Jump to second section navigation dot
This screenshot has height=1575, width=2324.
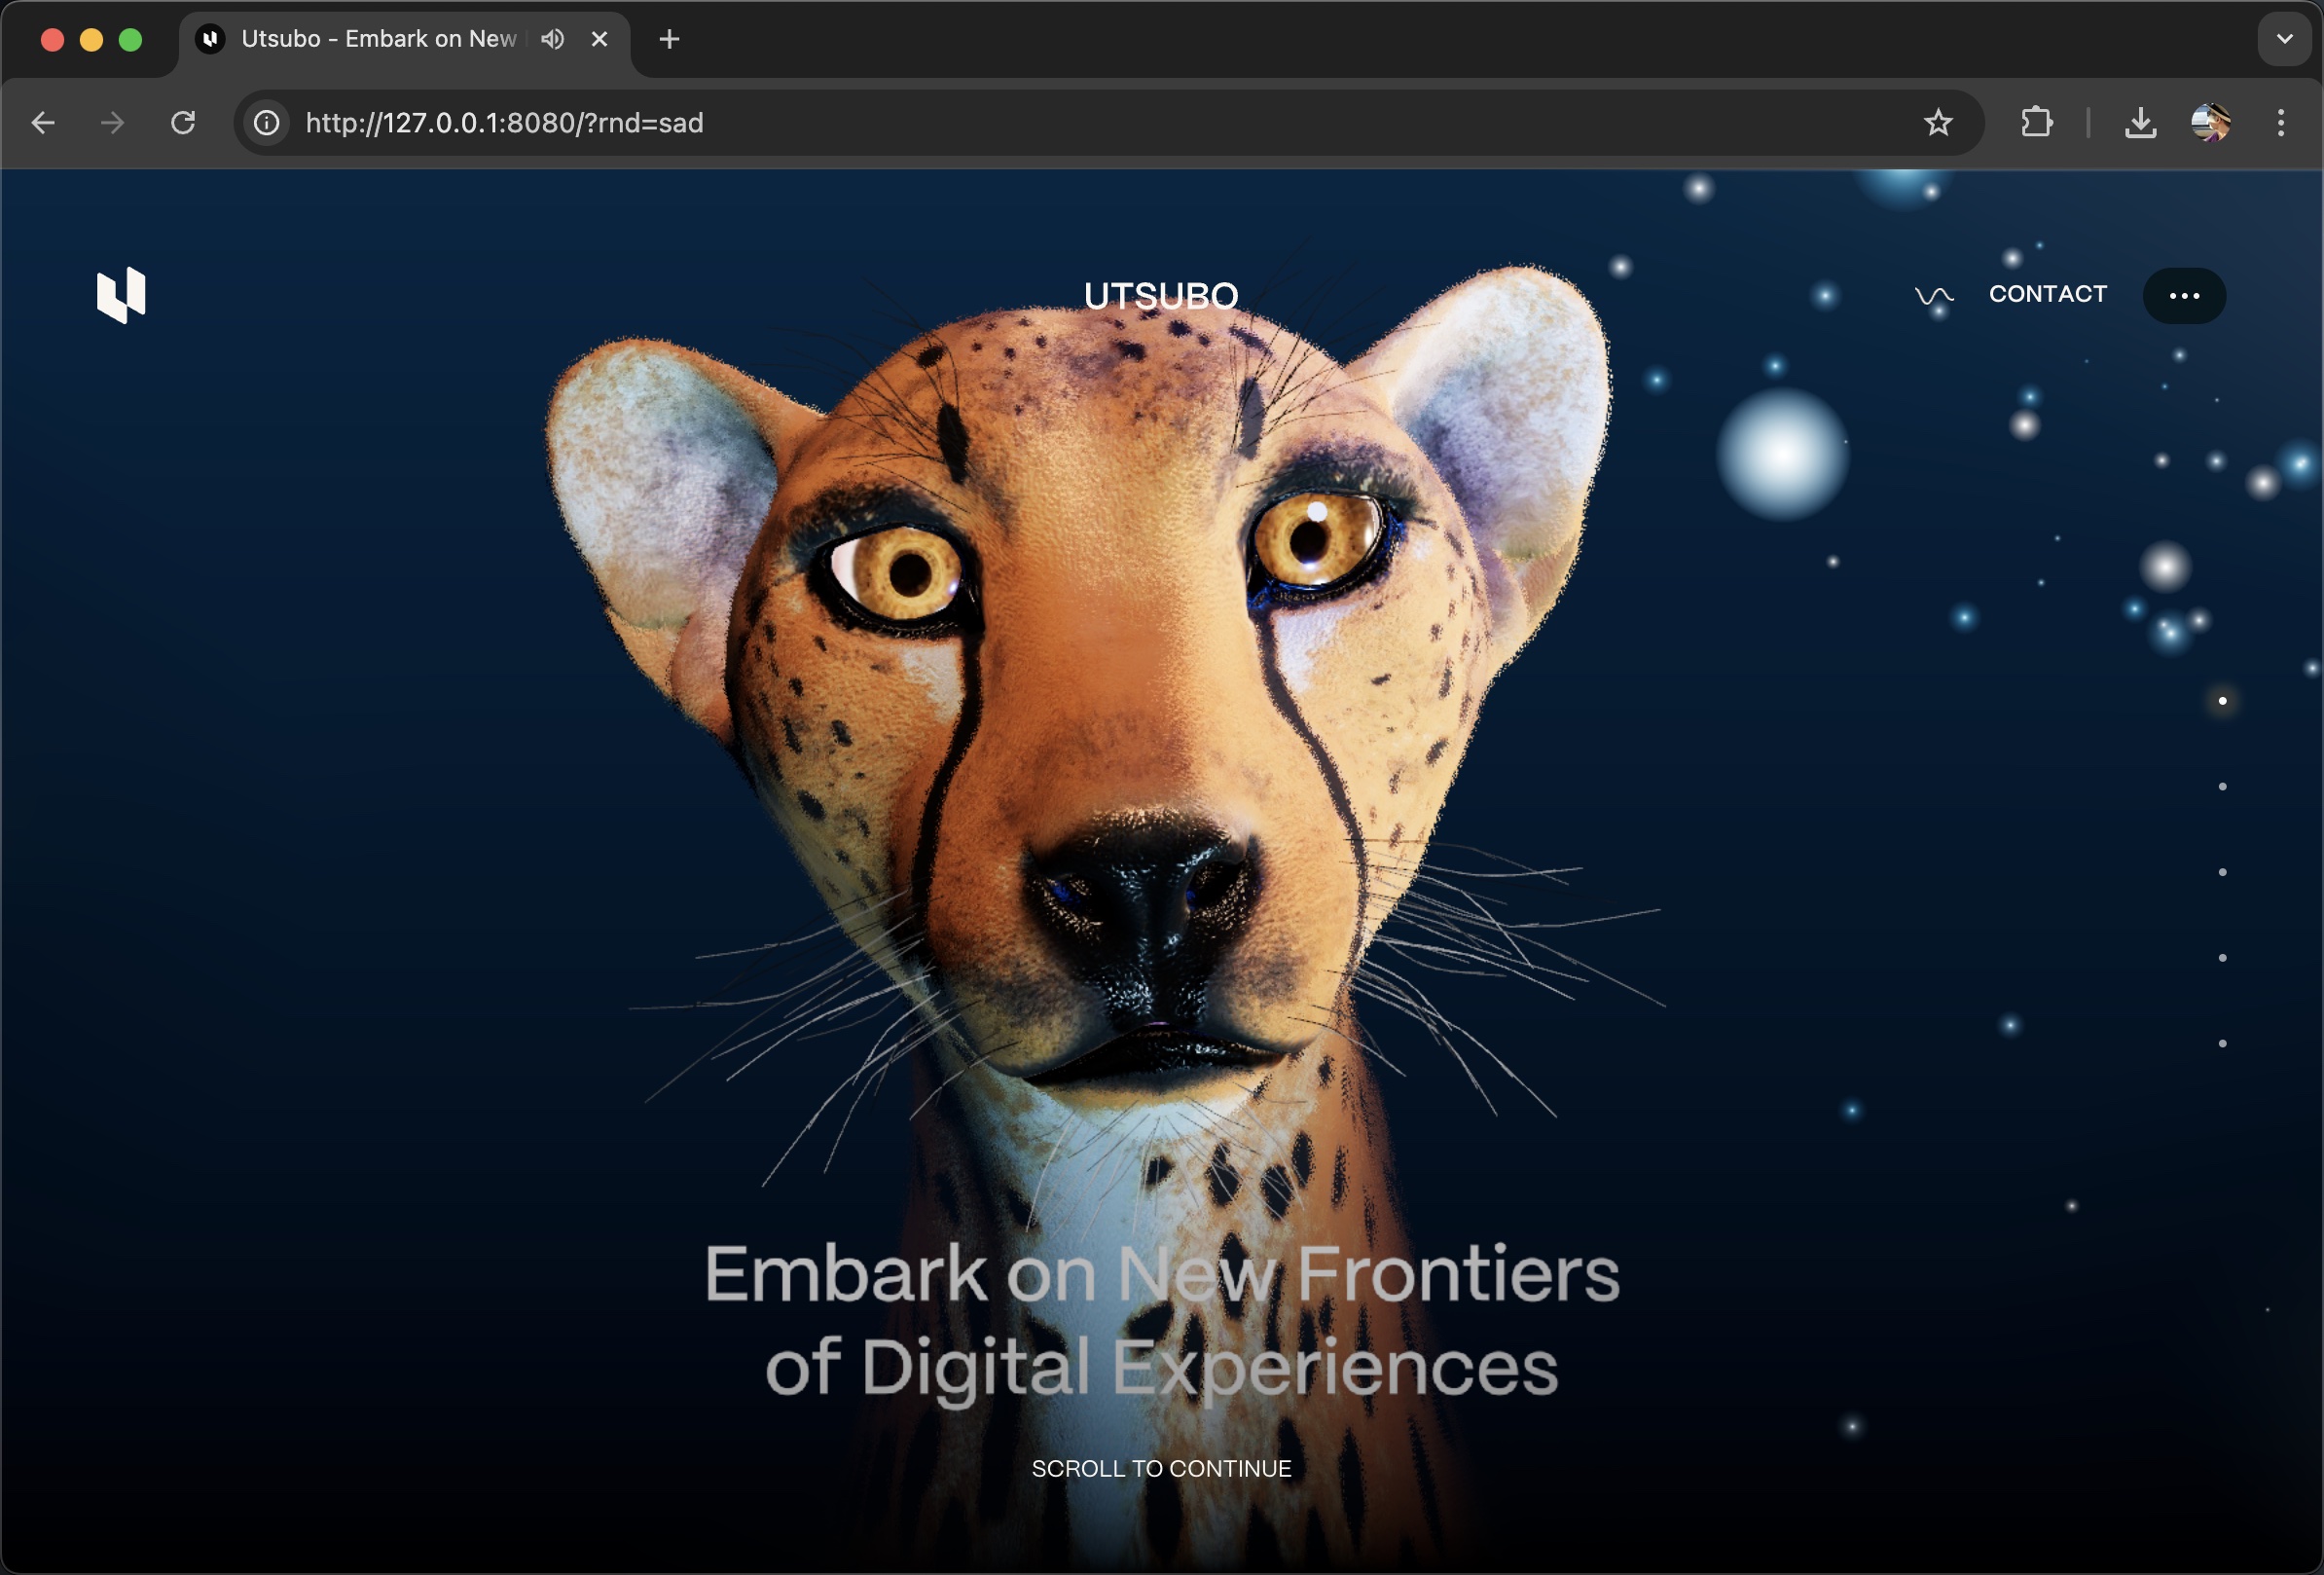pos(2222,787)
